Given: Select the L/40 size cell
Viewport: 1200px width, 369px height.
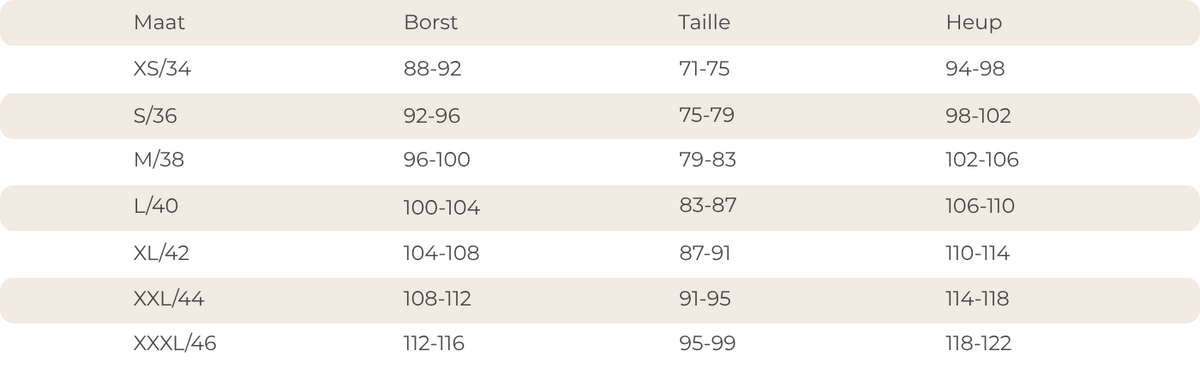Looking at the screenshot, I should 156,206.
